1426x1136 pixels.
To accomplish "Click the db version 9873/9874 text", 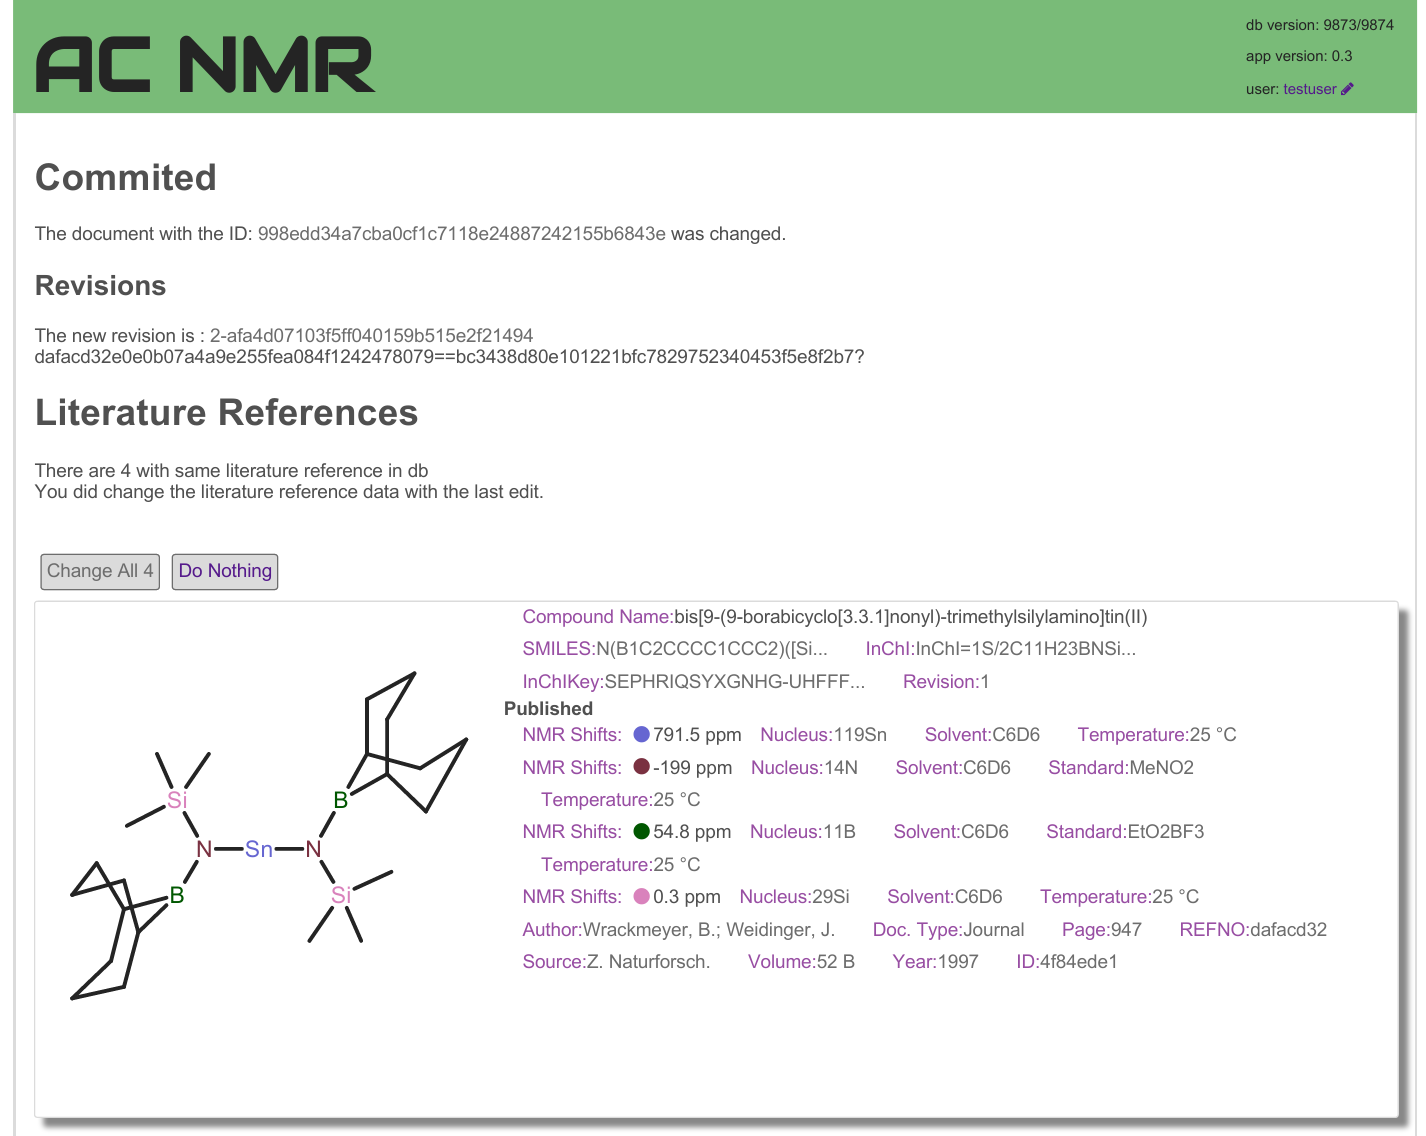I will click(x=1319, y=25).
